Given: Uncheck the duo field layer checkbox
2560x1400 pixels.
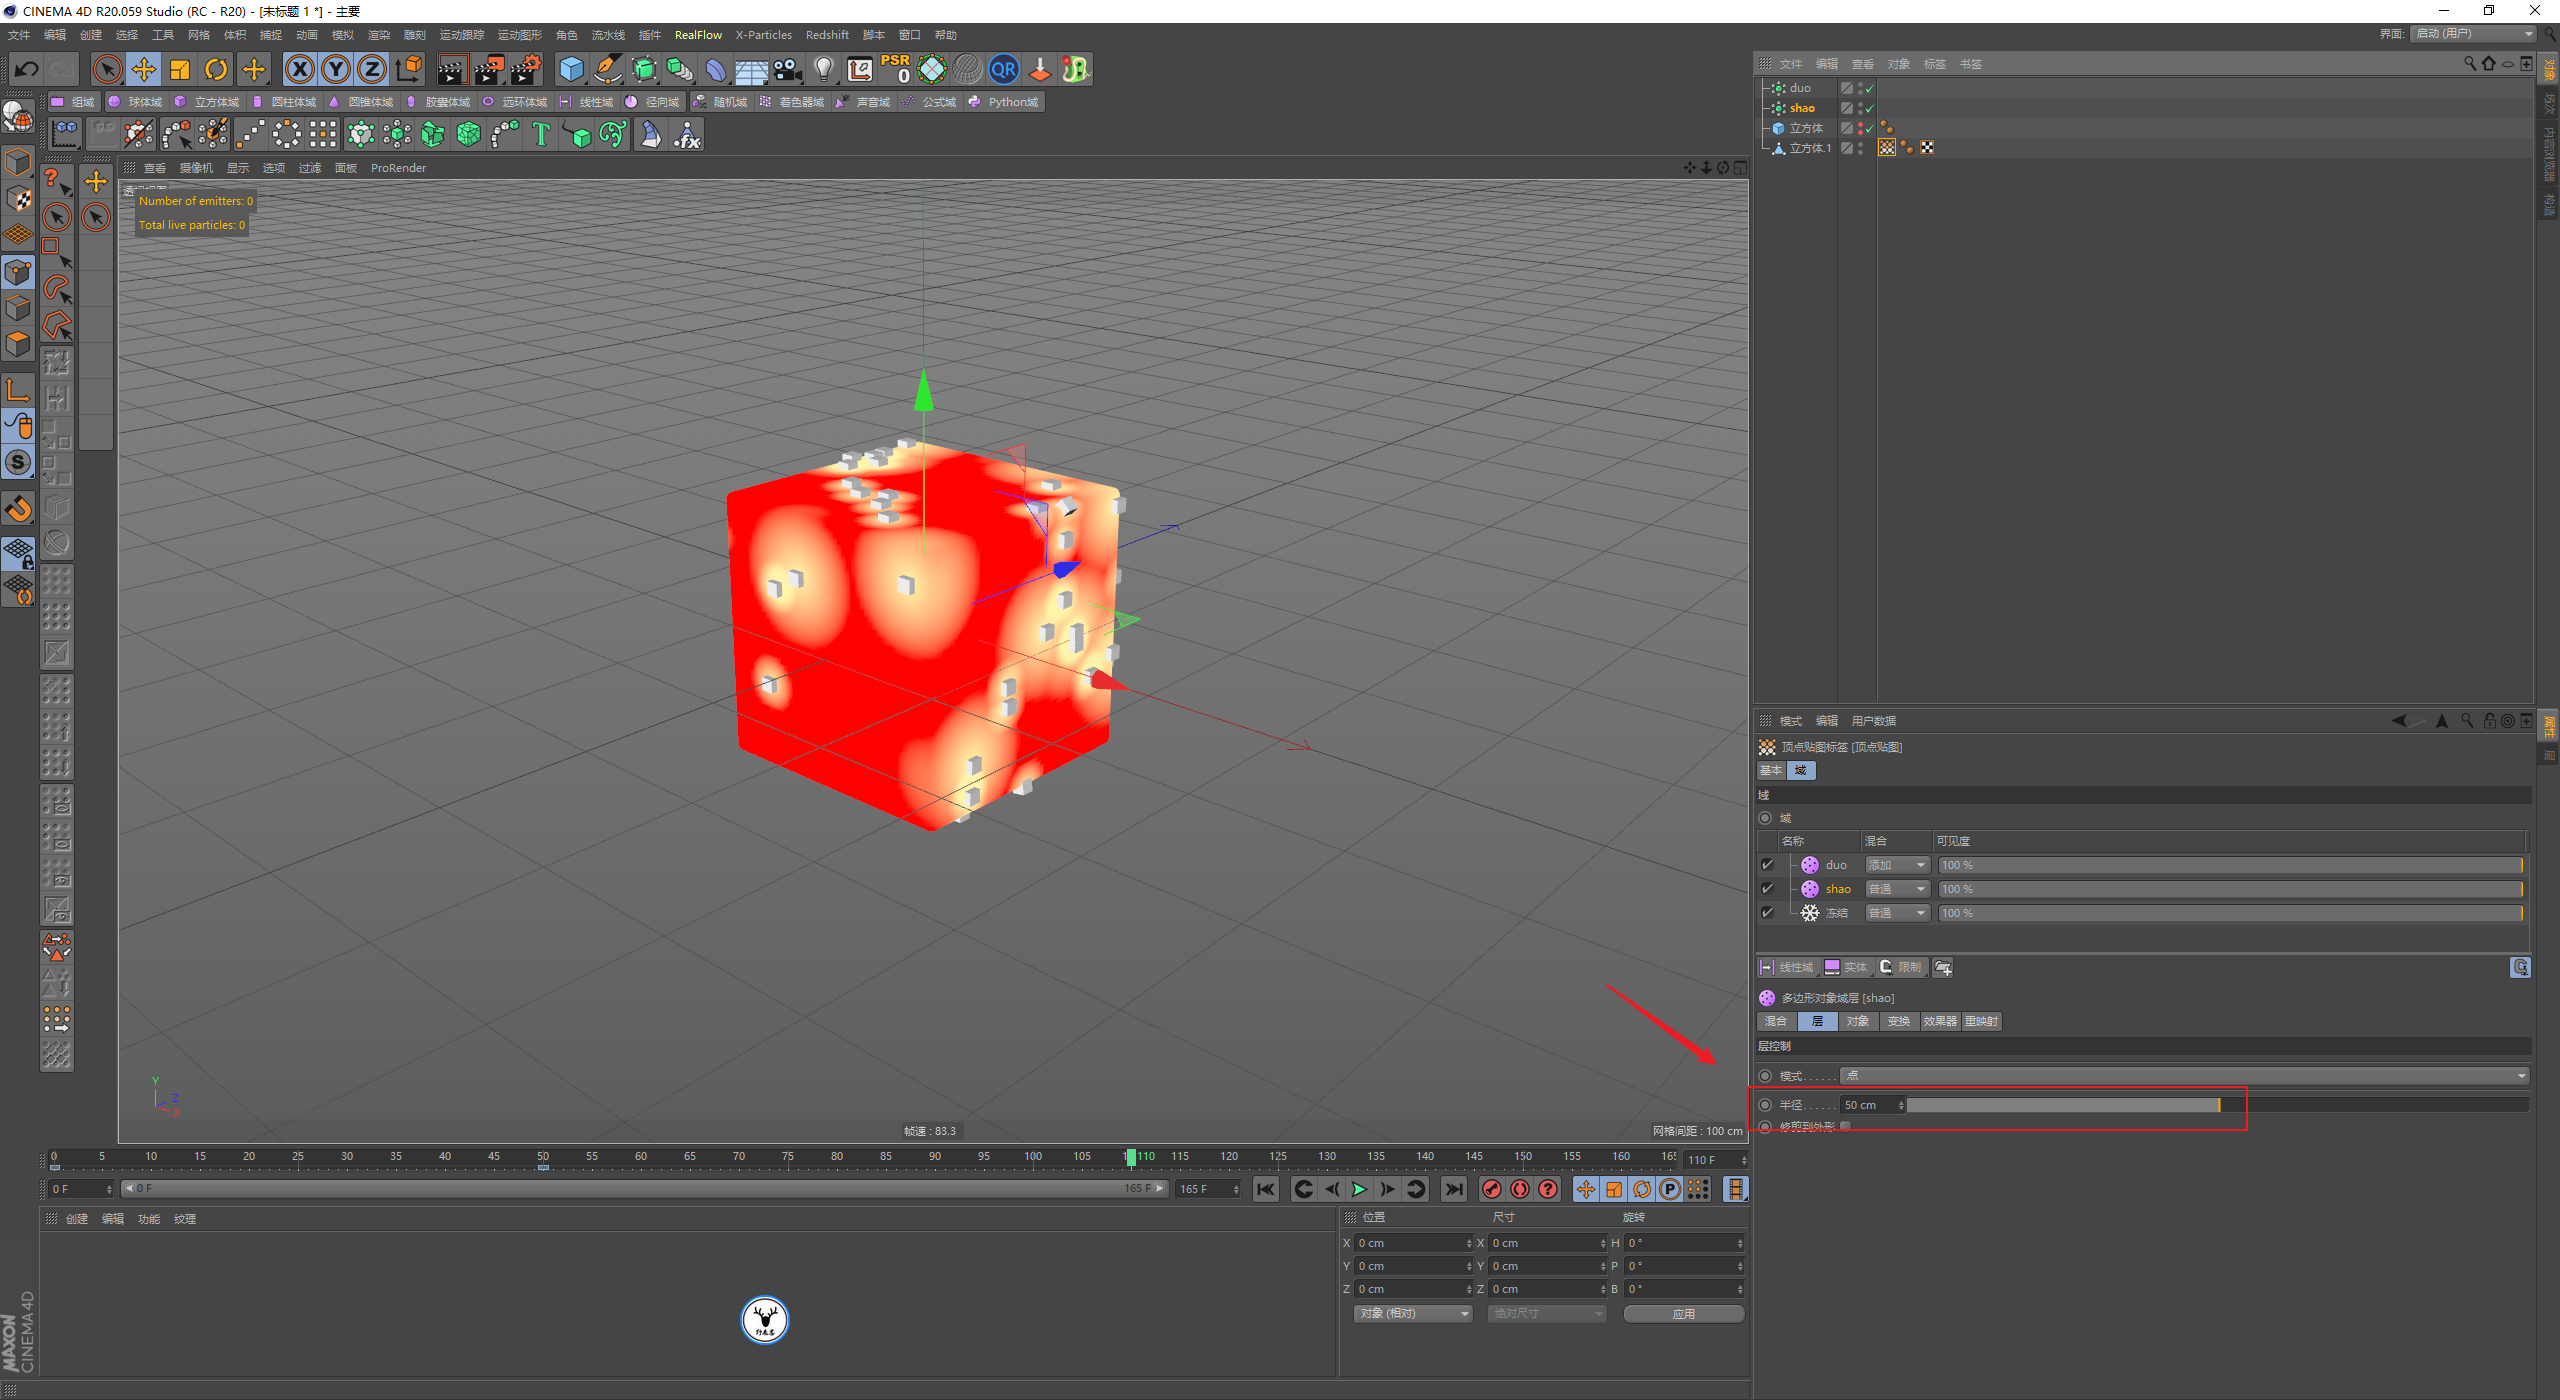Looking at the screenshot, I should click(1767, 865).
